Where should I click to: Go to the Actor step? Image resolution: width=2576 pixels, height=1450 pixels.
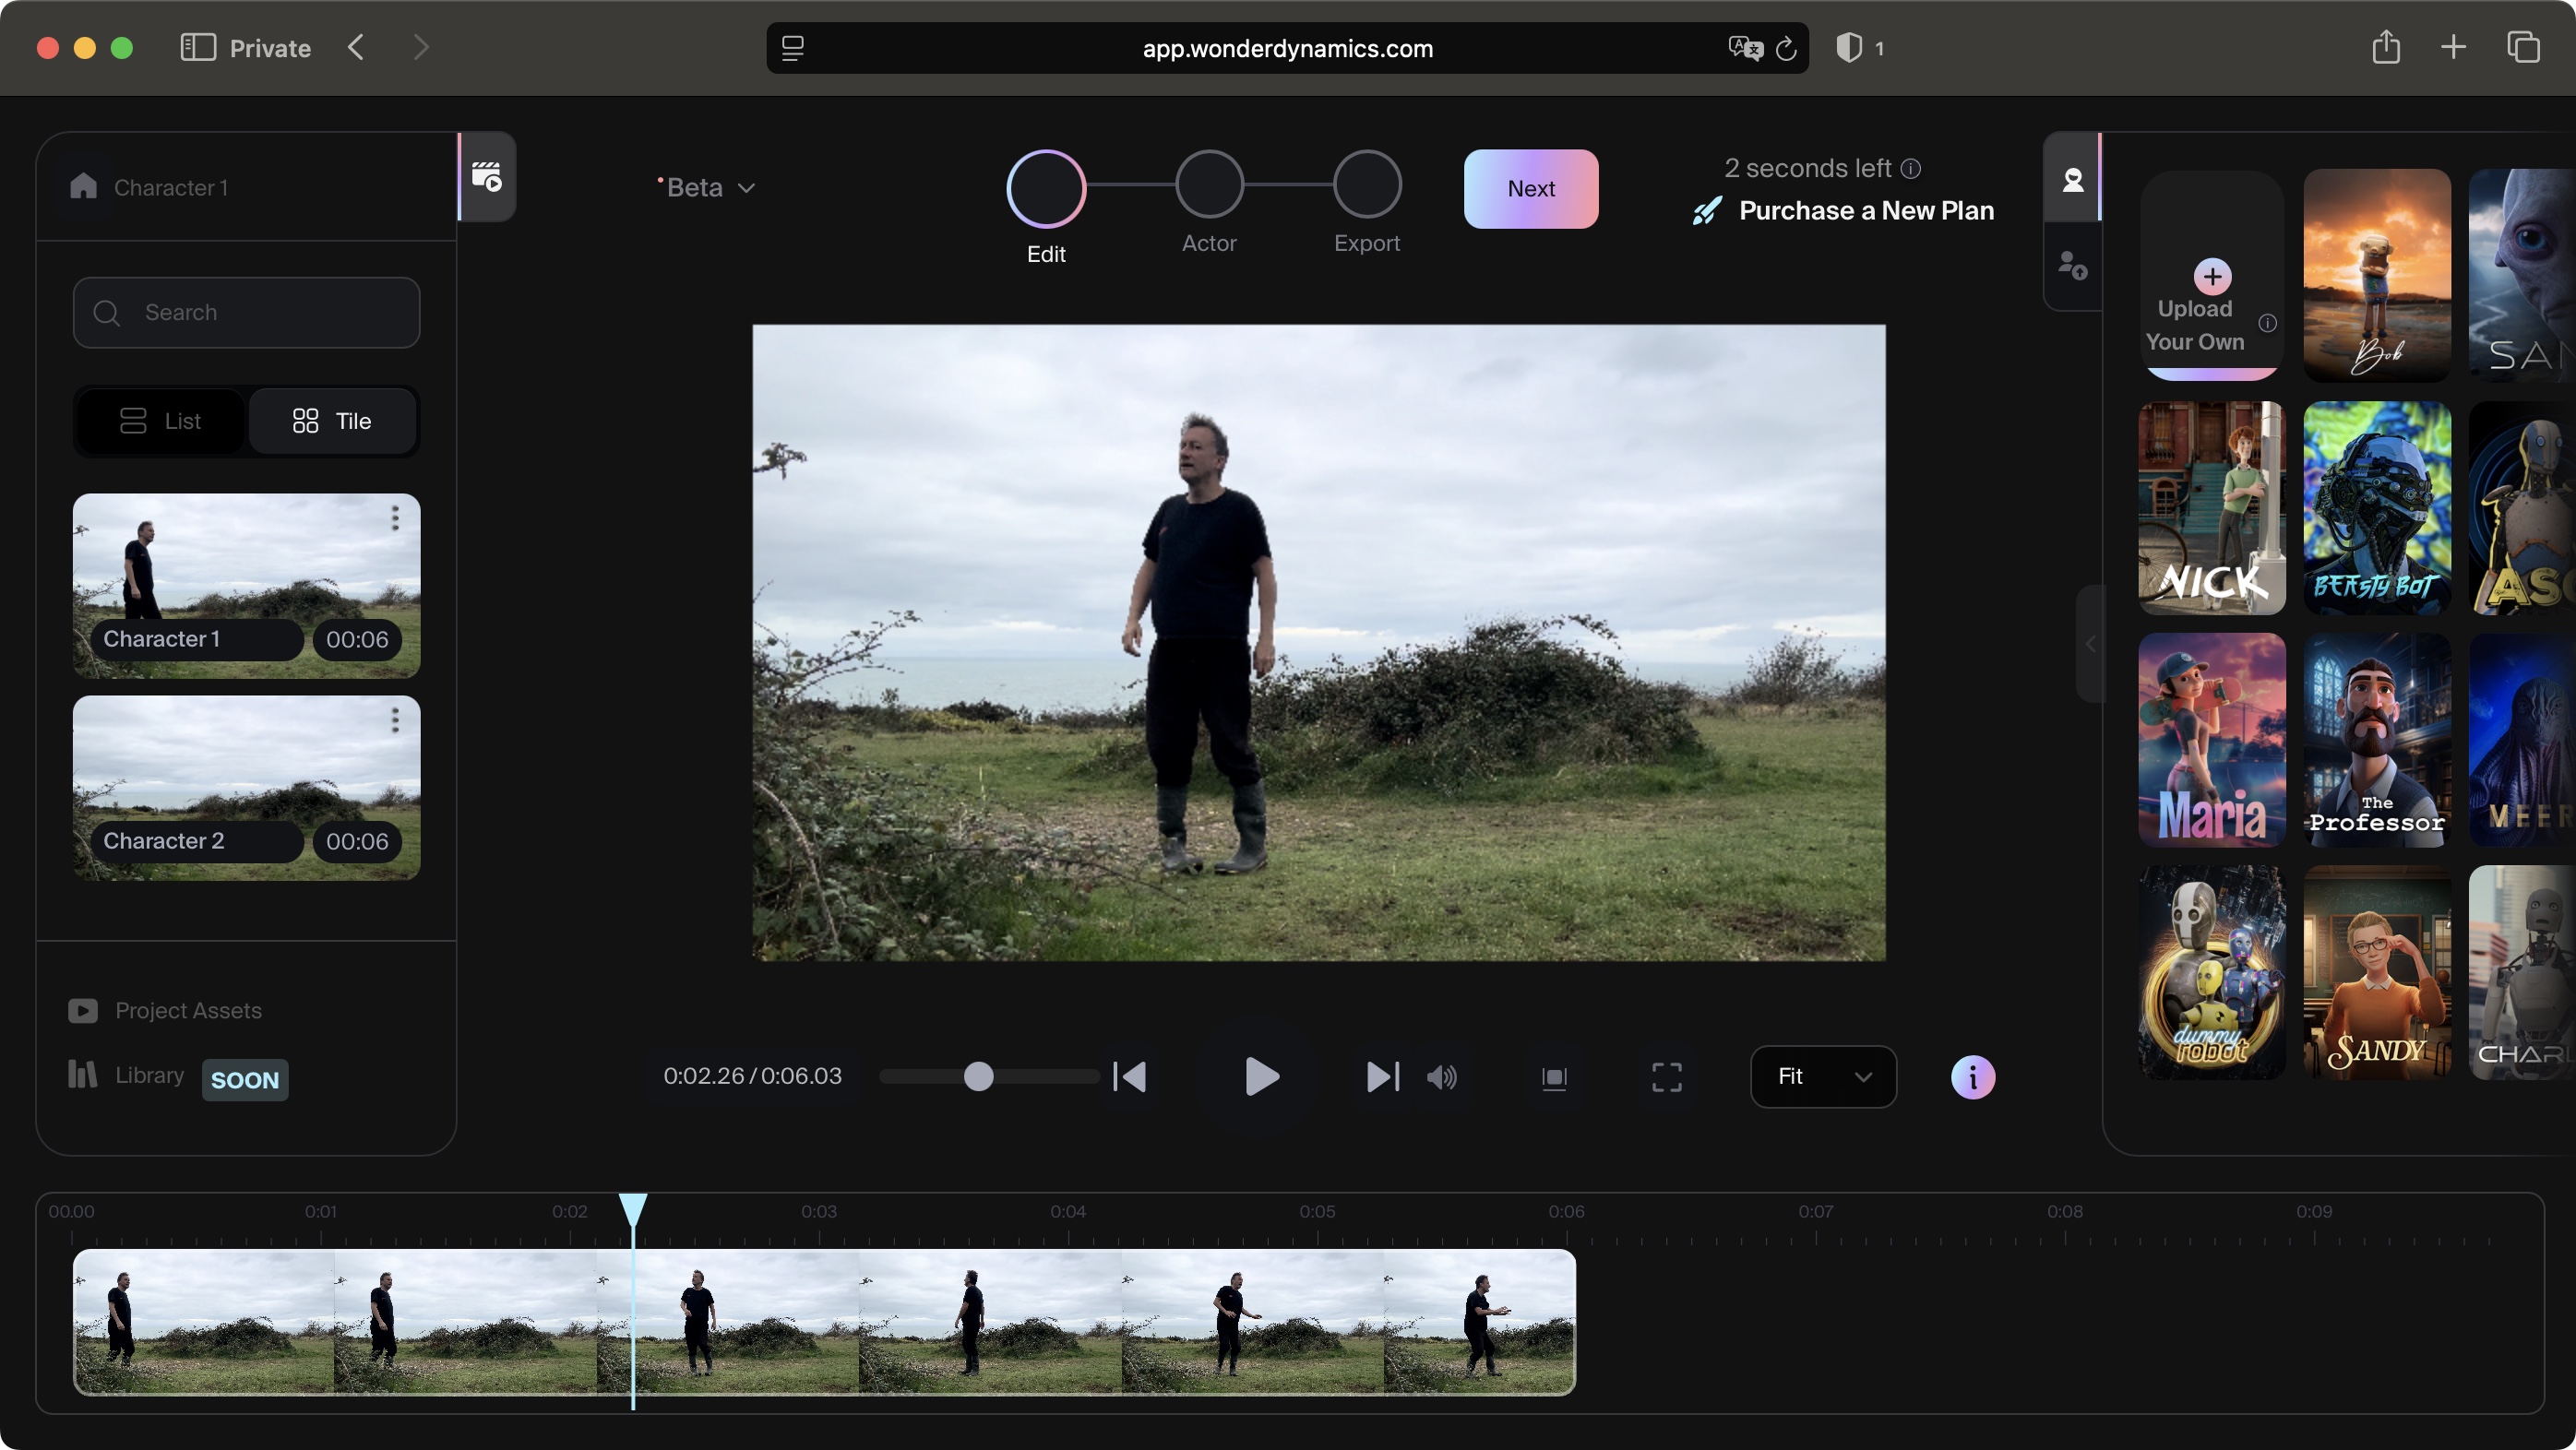[1209, 185]
